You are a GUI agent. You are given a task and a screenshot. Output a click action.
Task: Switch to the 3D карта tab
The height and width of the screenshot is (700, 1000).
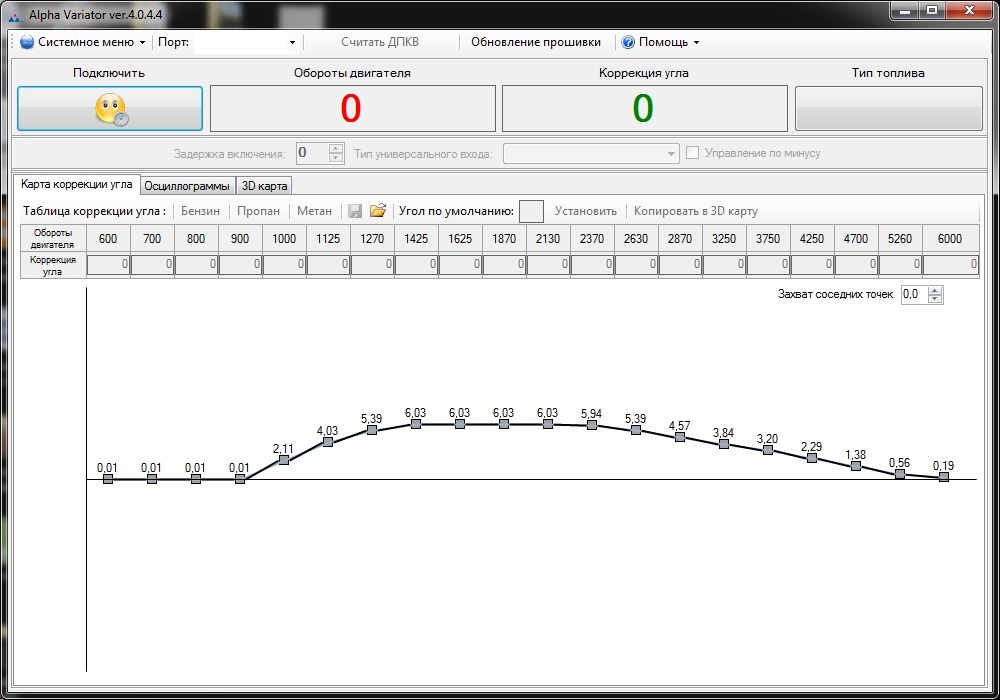(x=264, y=185)
